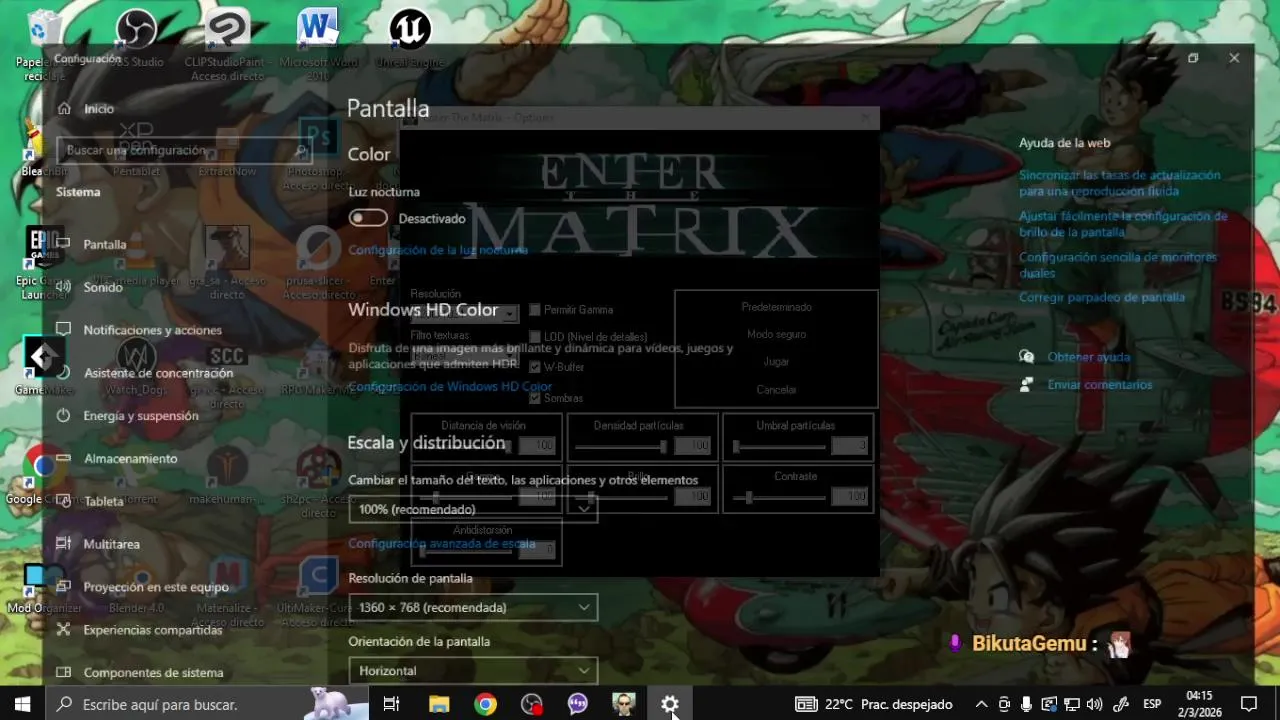Check Permitir Gamma in Matrix options
Image resolution: width=1280 pixels, height=720 pixels.
(535, 310)
